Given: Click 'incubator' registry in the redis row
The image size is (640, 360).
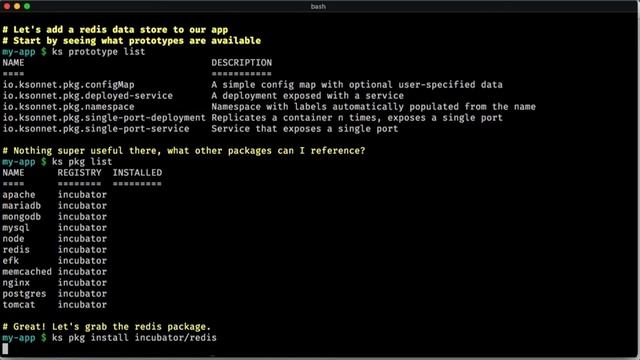Looking at the screenshot, I should pos(82,250).
